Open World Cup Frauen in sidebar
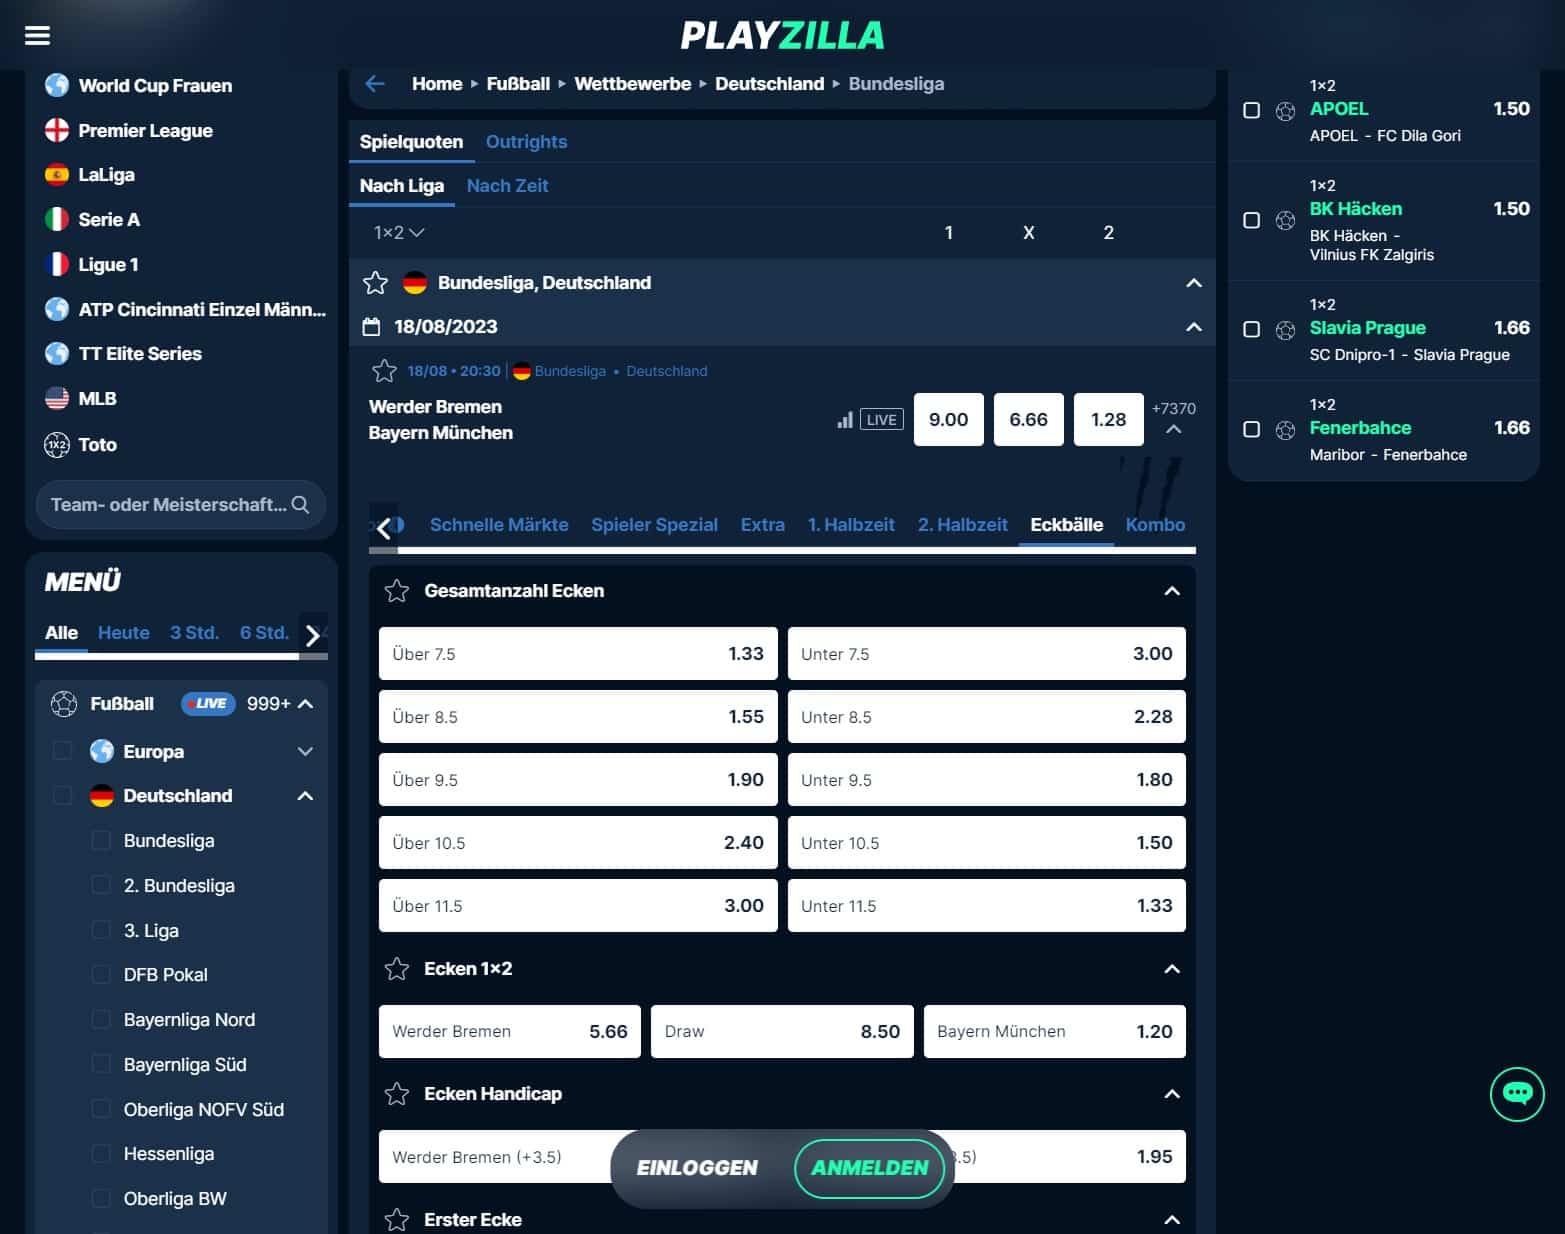 tap(155, 86)
